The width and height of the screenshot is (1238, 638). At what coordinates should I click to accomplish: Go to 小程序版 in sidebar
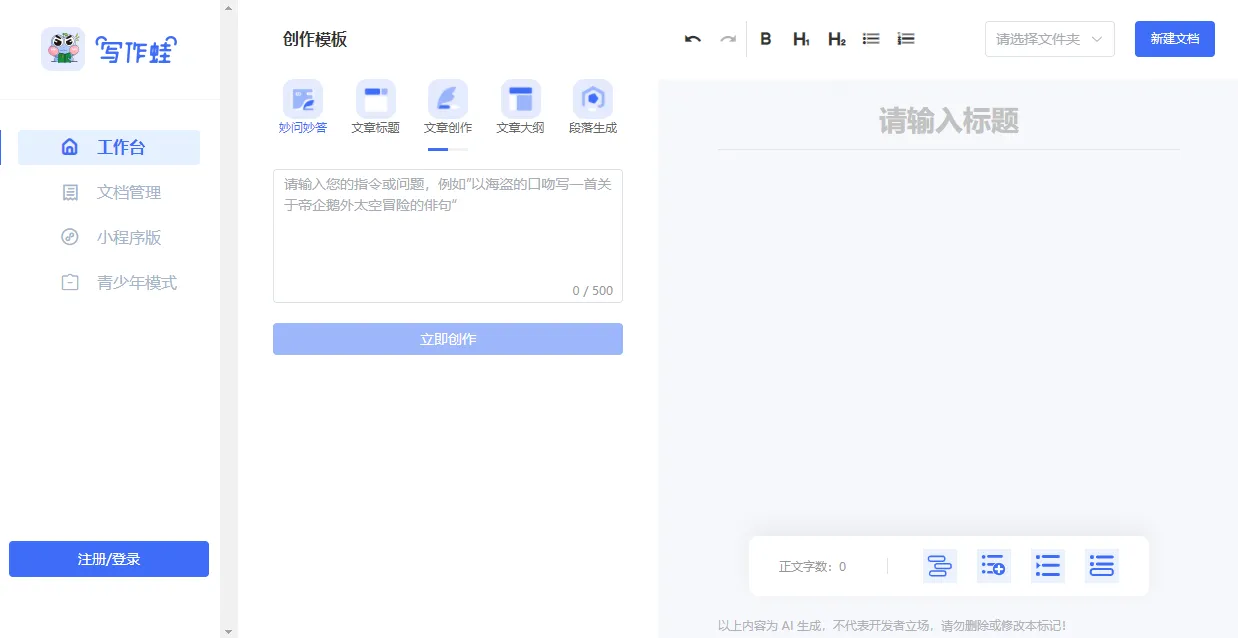click(x=109, y=237)
